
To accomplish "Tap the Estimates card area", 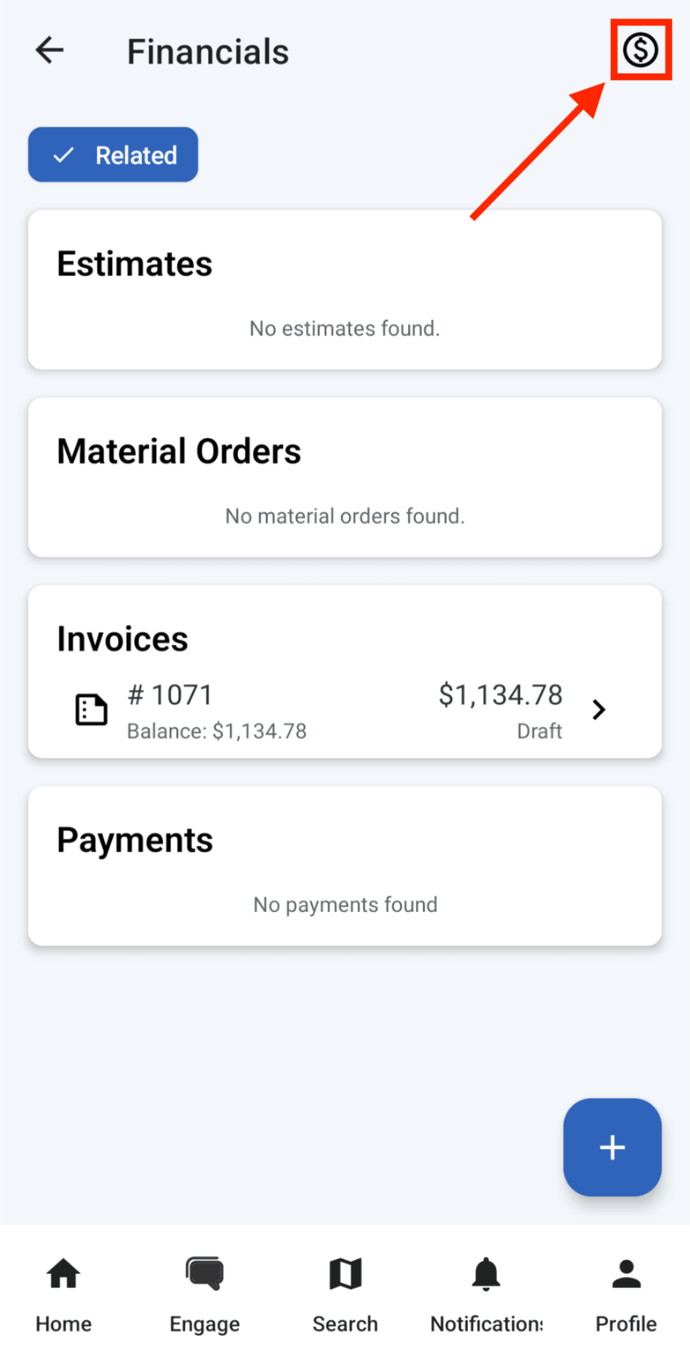I will click(x=345, y=290).
